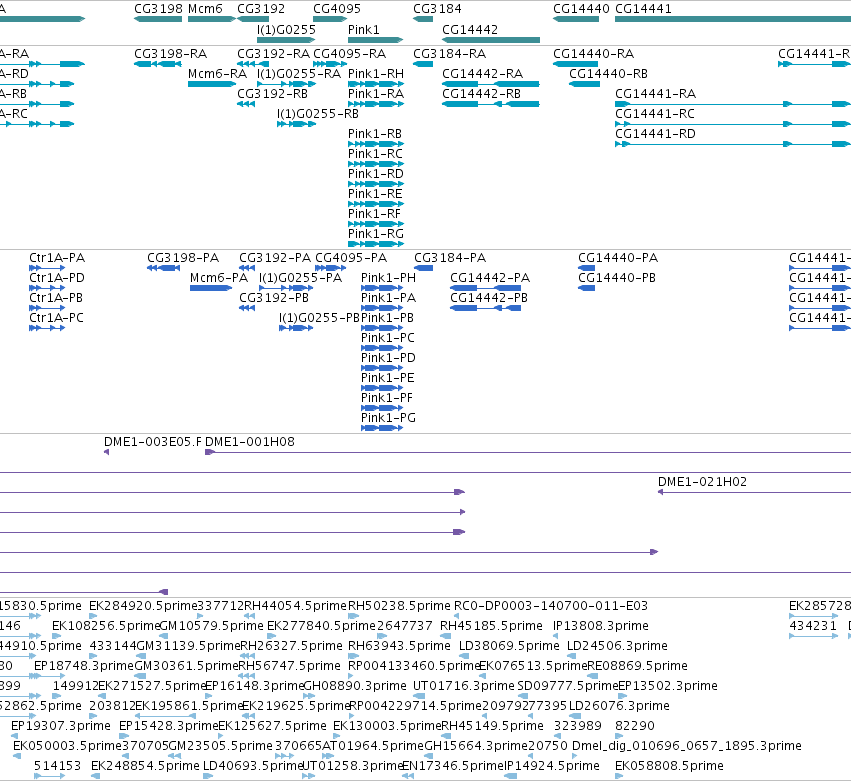Select the CG14440 gene bar
This screenshot has height=781, width=851.
coord(576,20)
